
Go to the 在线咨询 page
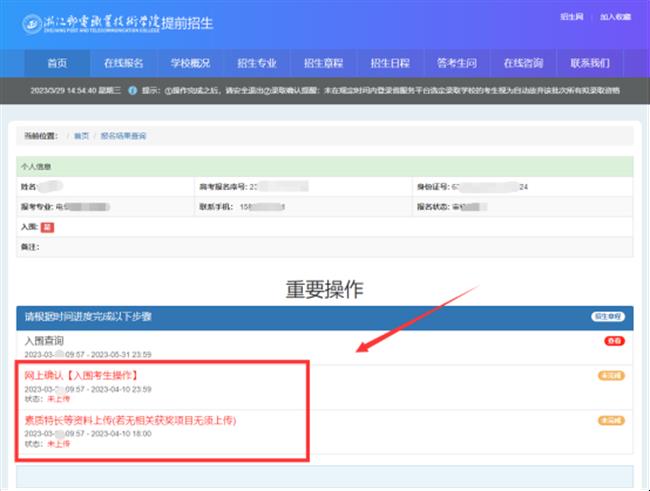coord(523,63)
